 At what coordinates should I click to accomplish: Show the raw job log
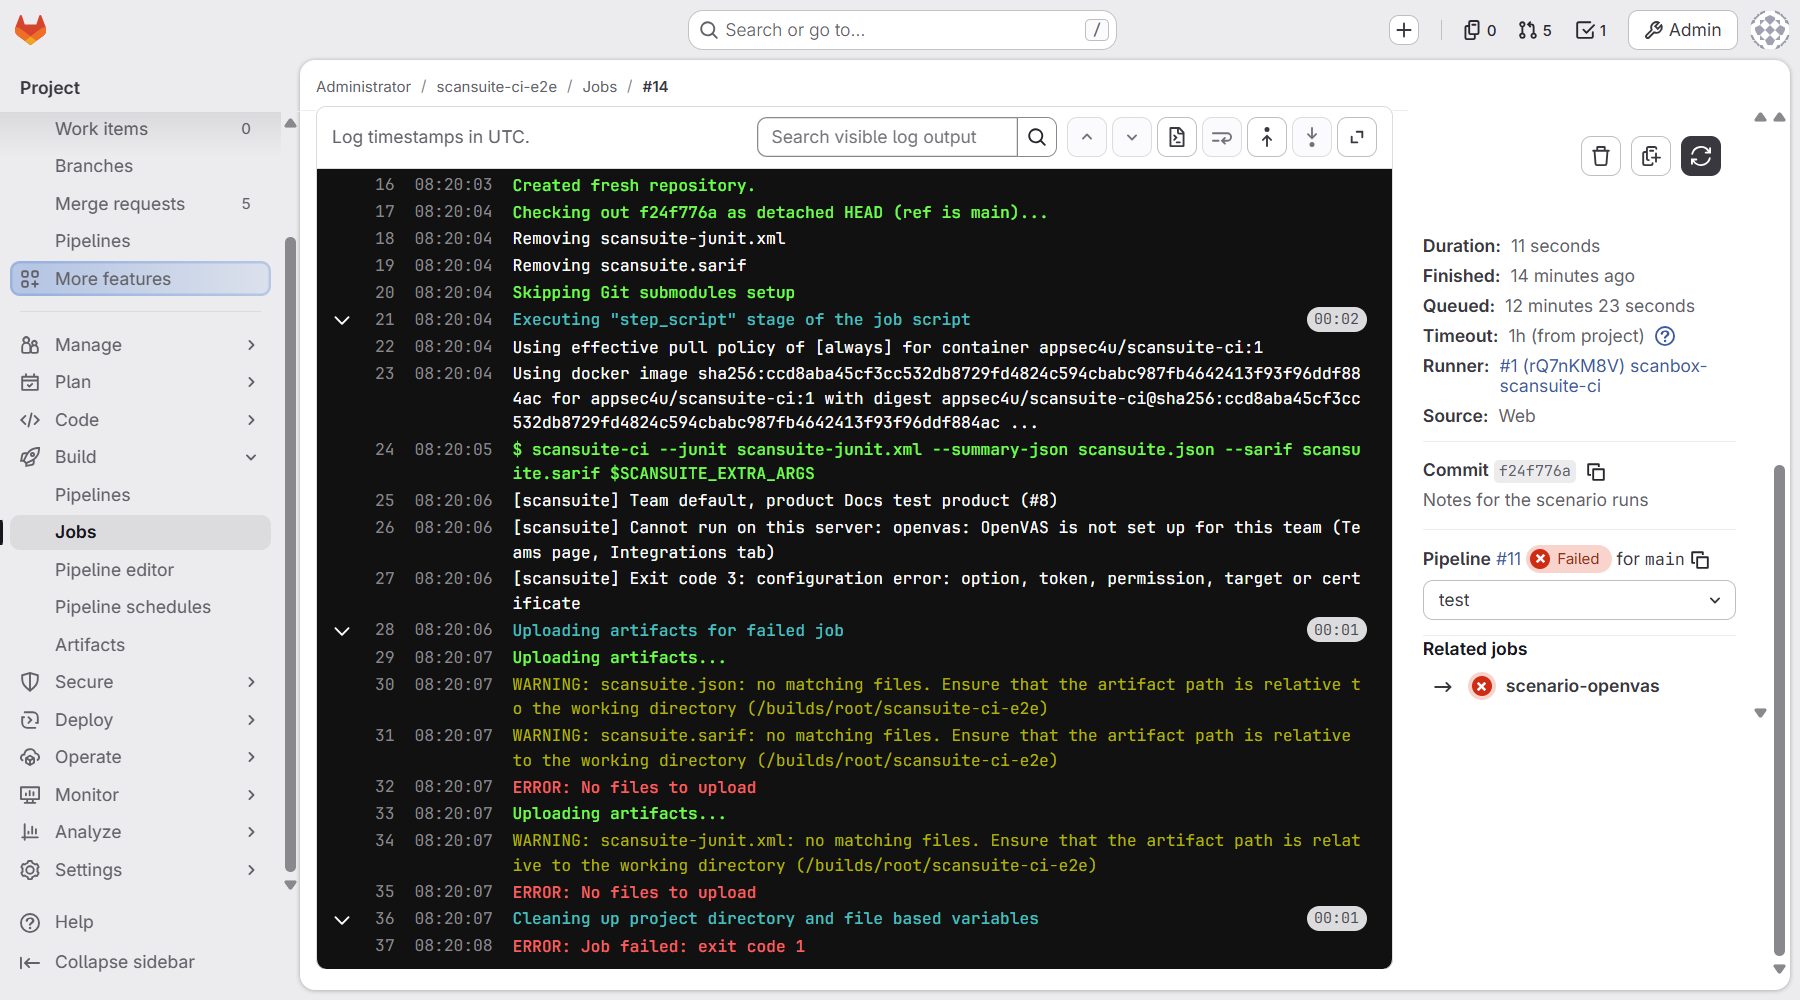[x=1177, y=137]
